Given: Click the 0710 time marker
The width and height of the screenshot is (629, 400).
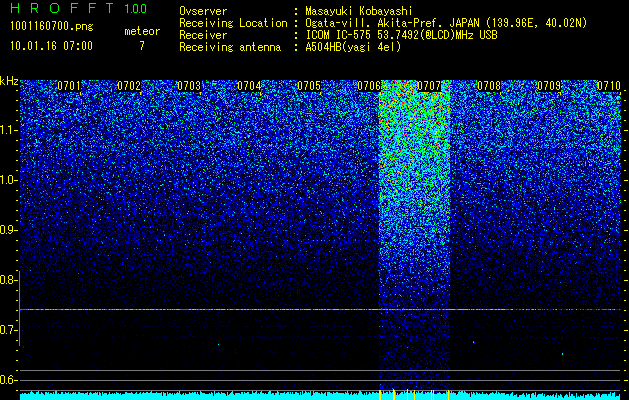Looking at the screenshot, I should pyautogui.click(x=609, y=86).
